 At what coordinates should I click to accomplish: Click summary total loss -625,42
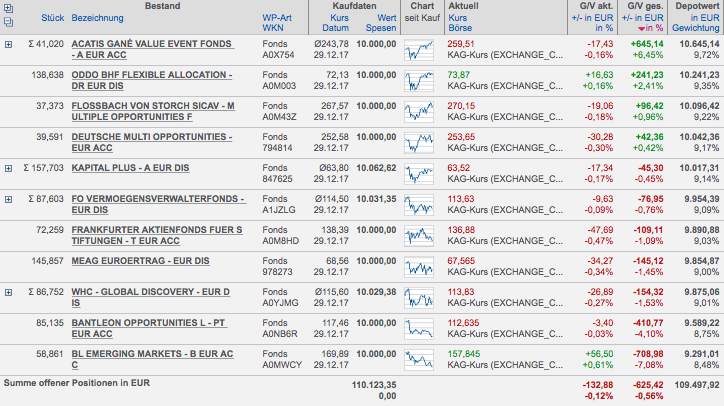[648, 385]
